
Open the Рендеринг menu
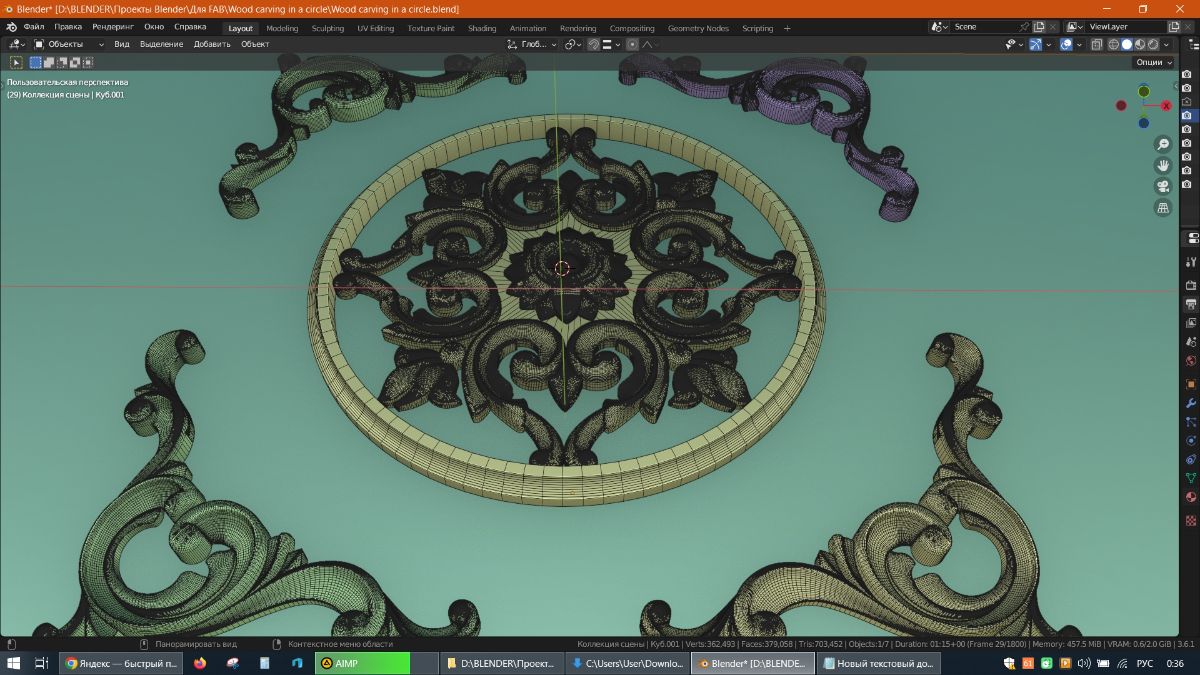point(115,27)
